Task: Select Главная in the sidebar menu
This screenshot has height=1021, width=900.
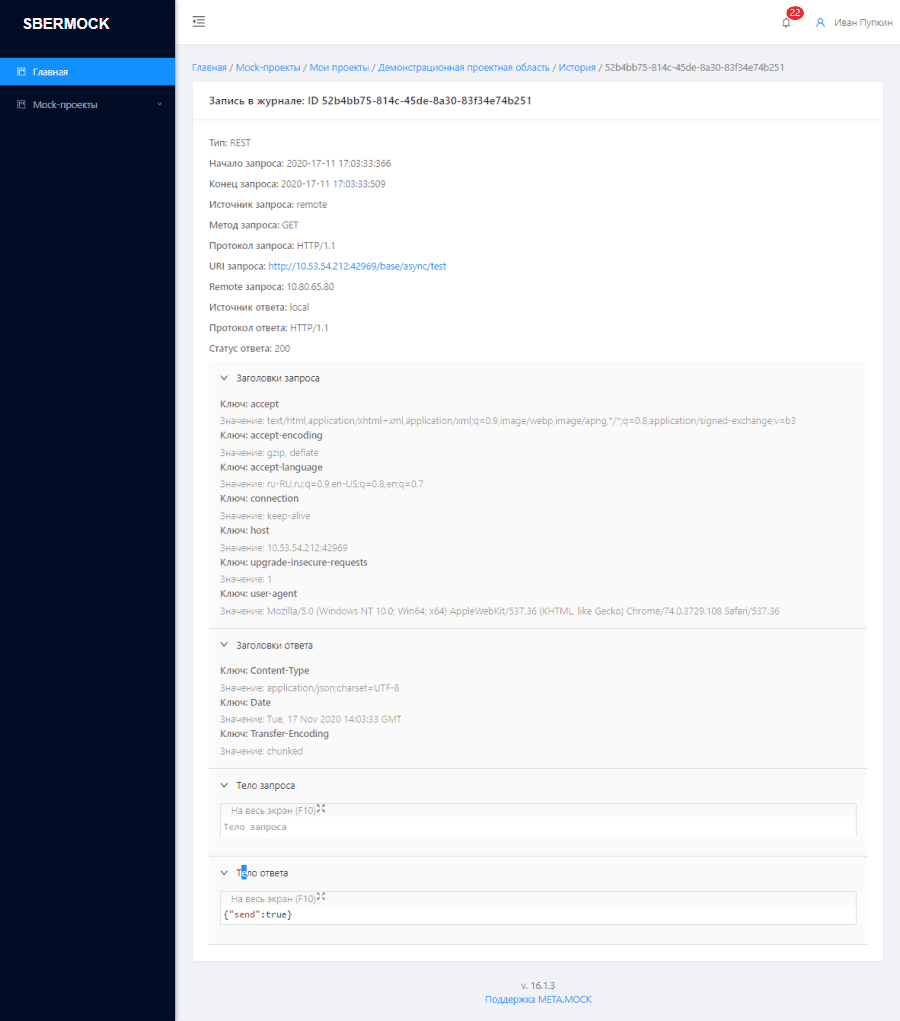Action: (50, 72)
